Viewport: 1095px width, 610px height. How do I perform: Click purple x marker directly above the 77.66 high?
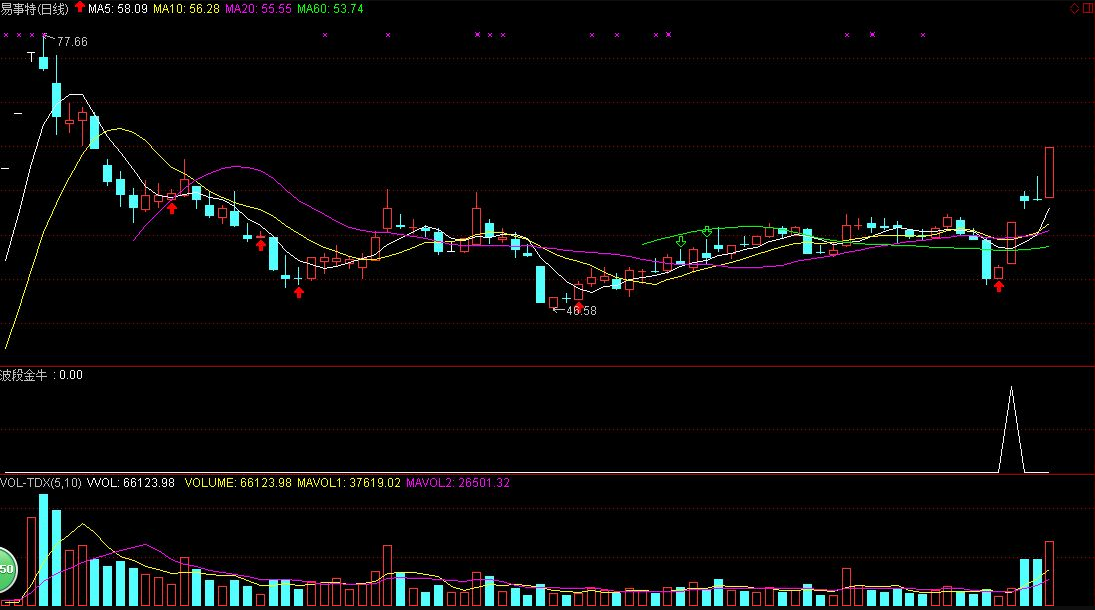coord(45,34)
